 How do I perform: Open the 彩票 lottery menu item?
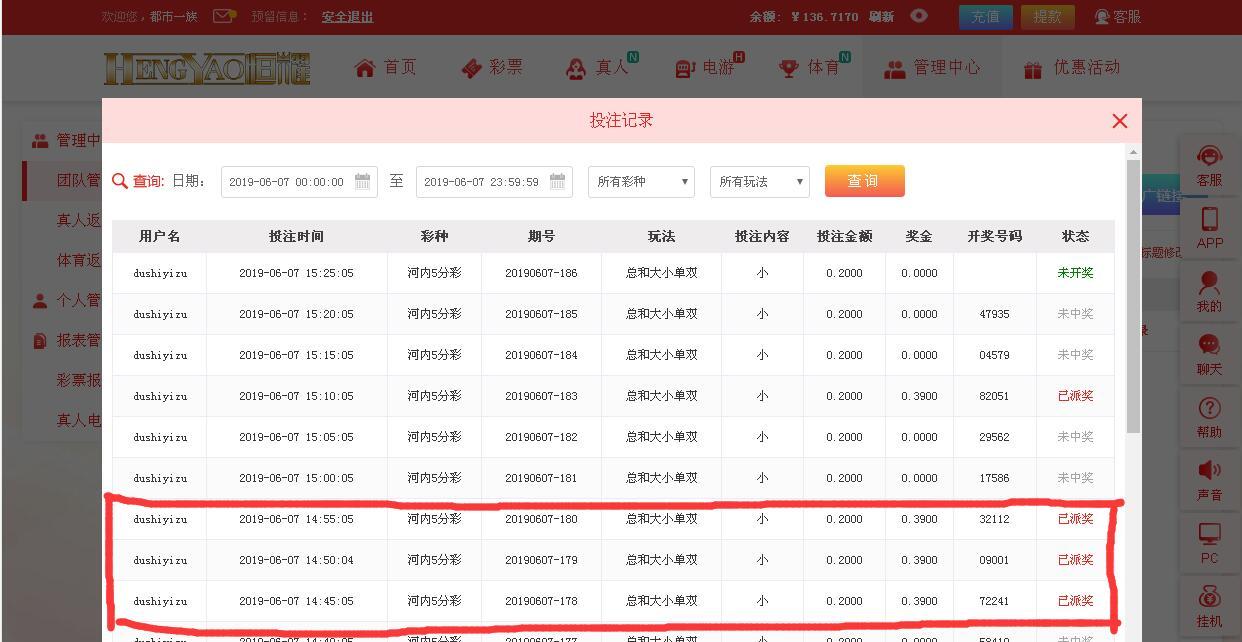[492, 68]
